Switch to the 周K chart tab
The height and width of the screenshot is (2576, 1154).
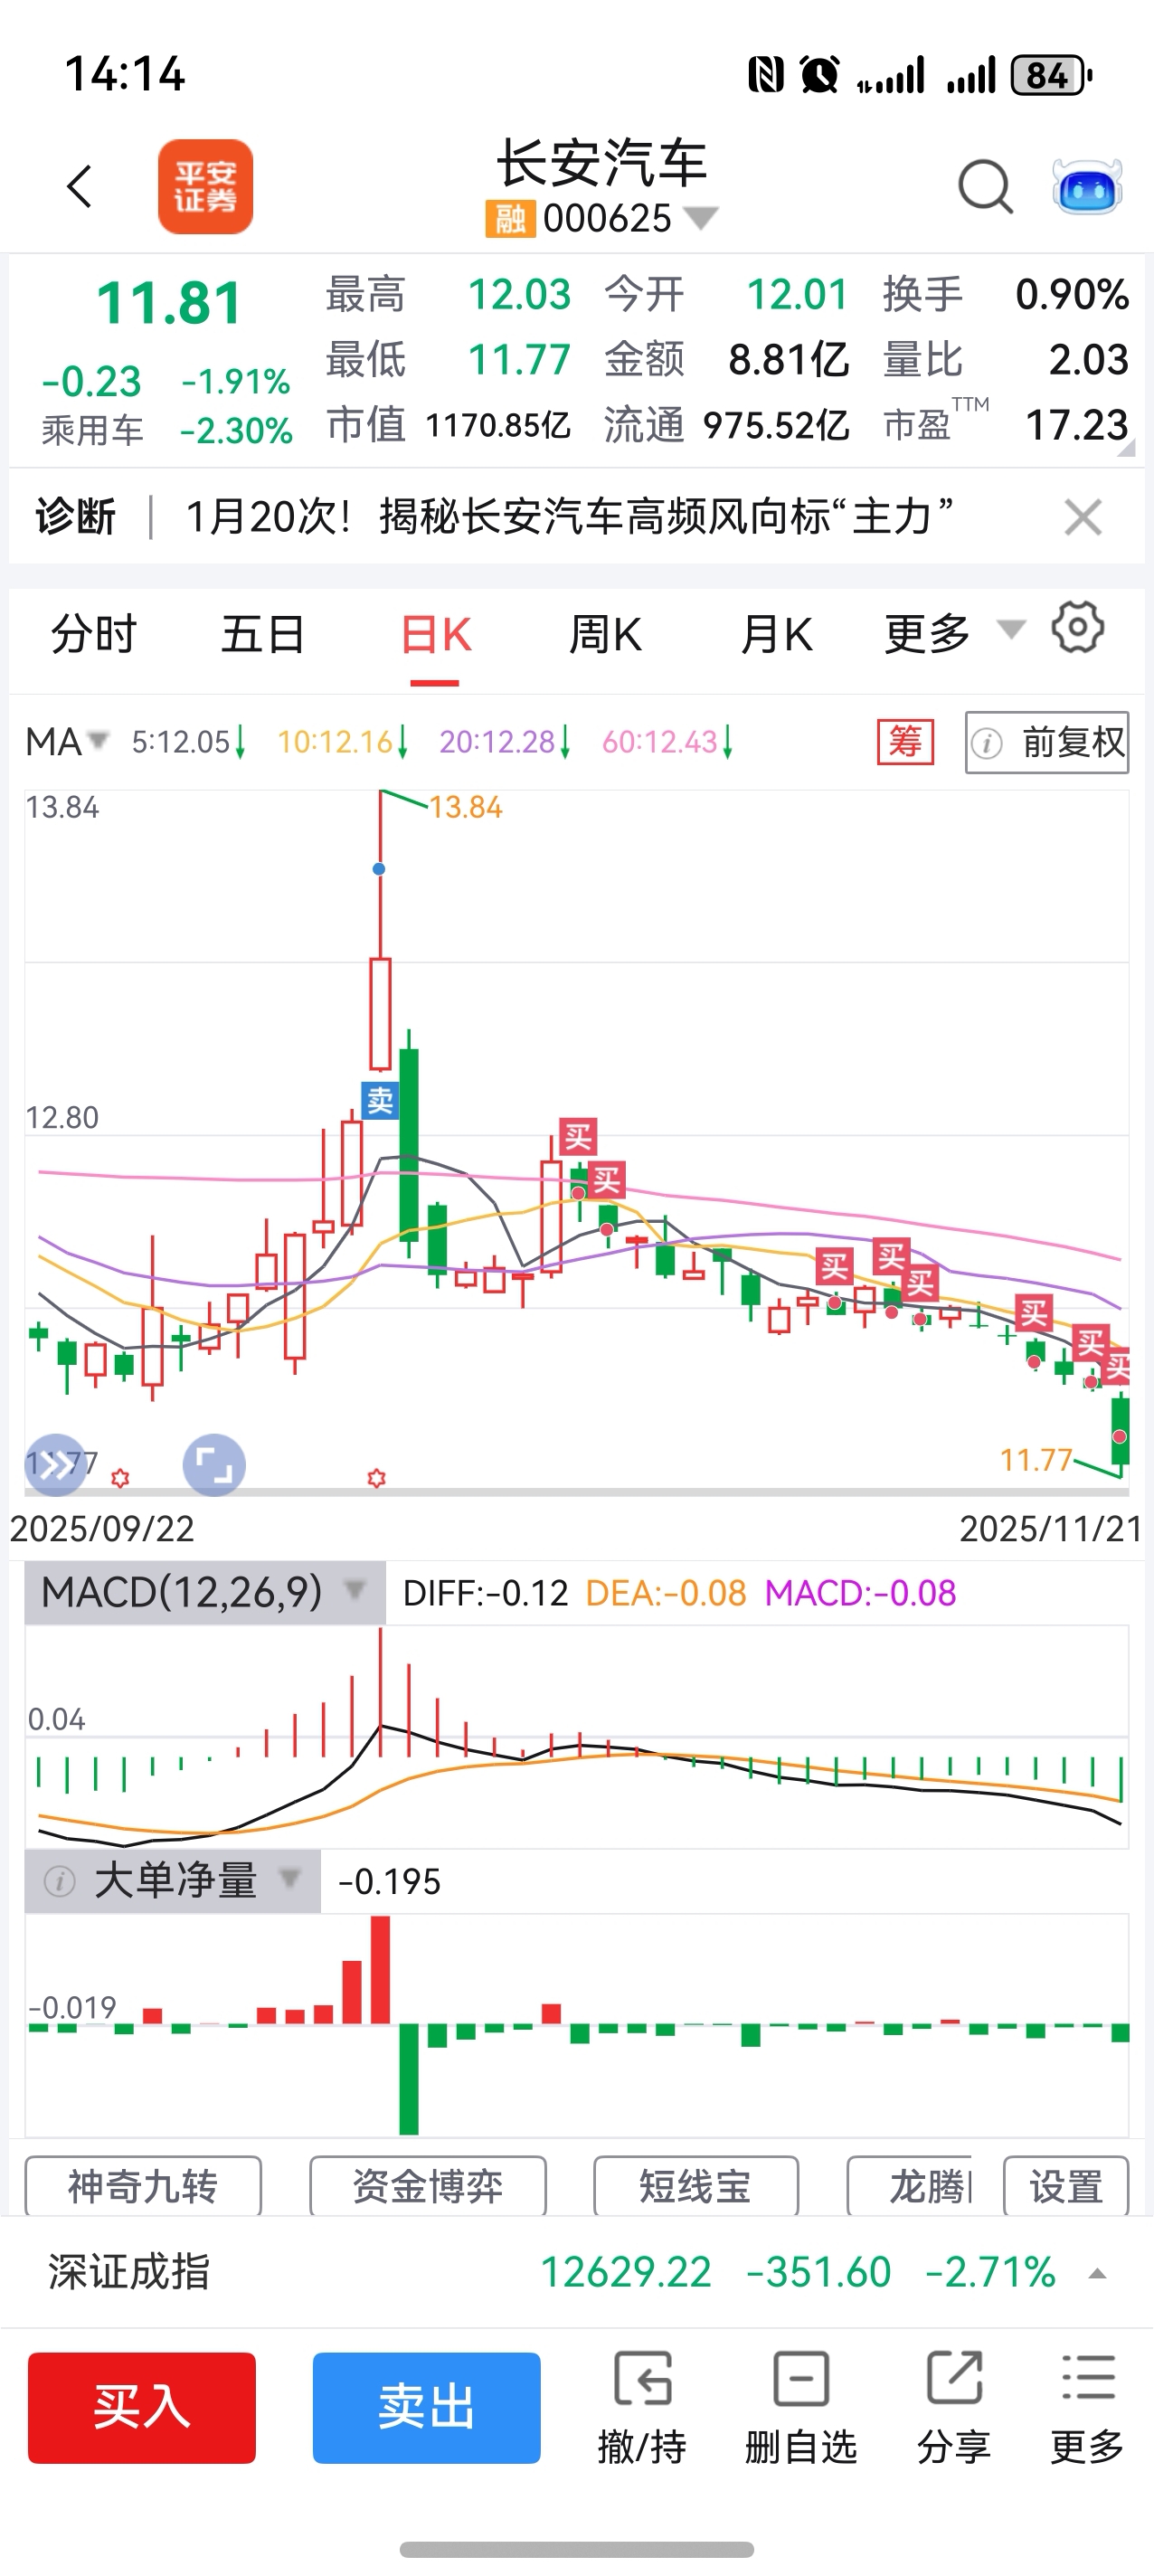(x=605, y=635)
